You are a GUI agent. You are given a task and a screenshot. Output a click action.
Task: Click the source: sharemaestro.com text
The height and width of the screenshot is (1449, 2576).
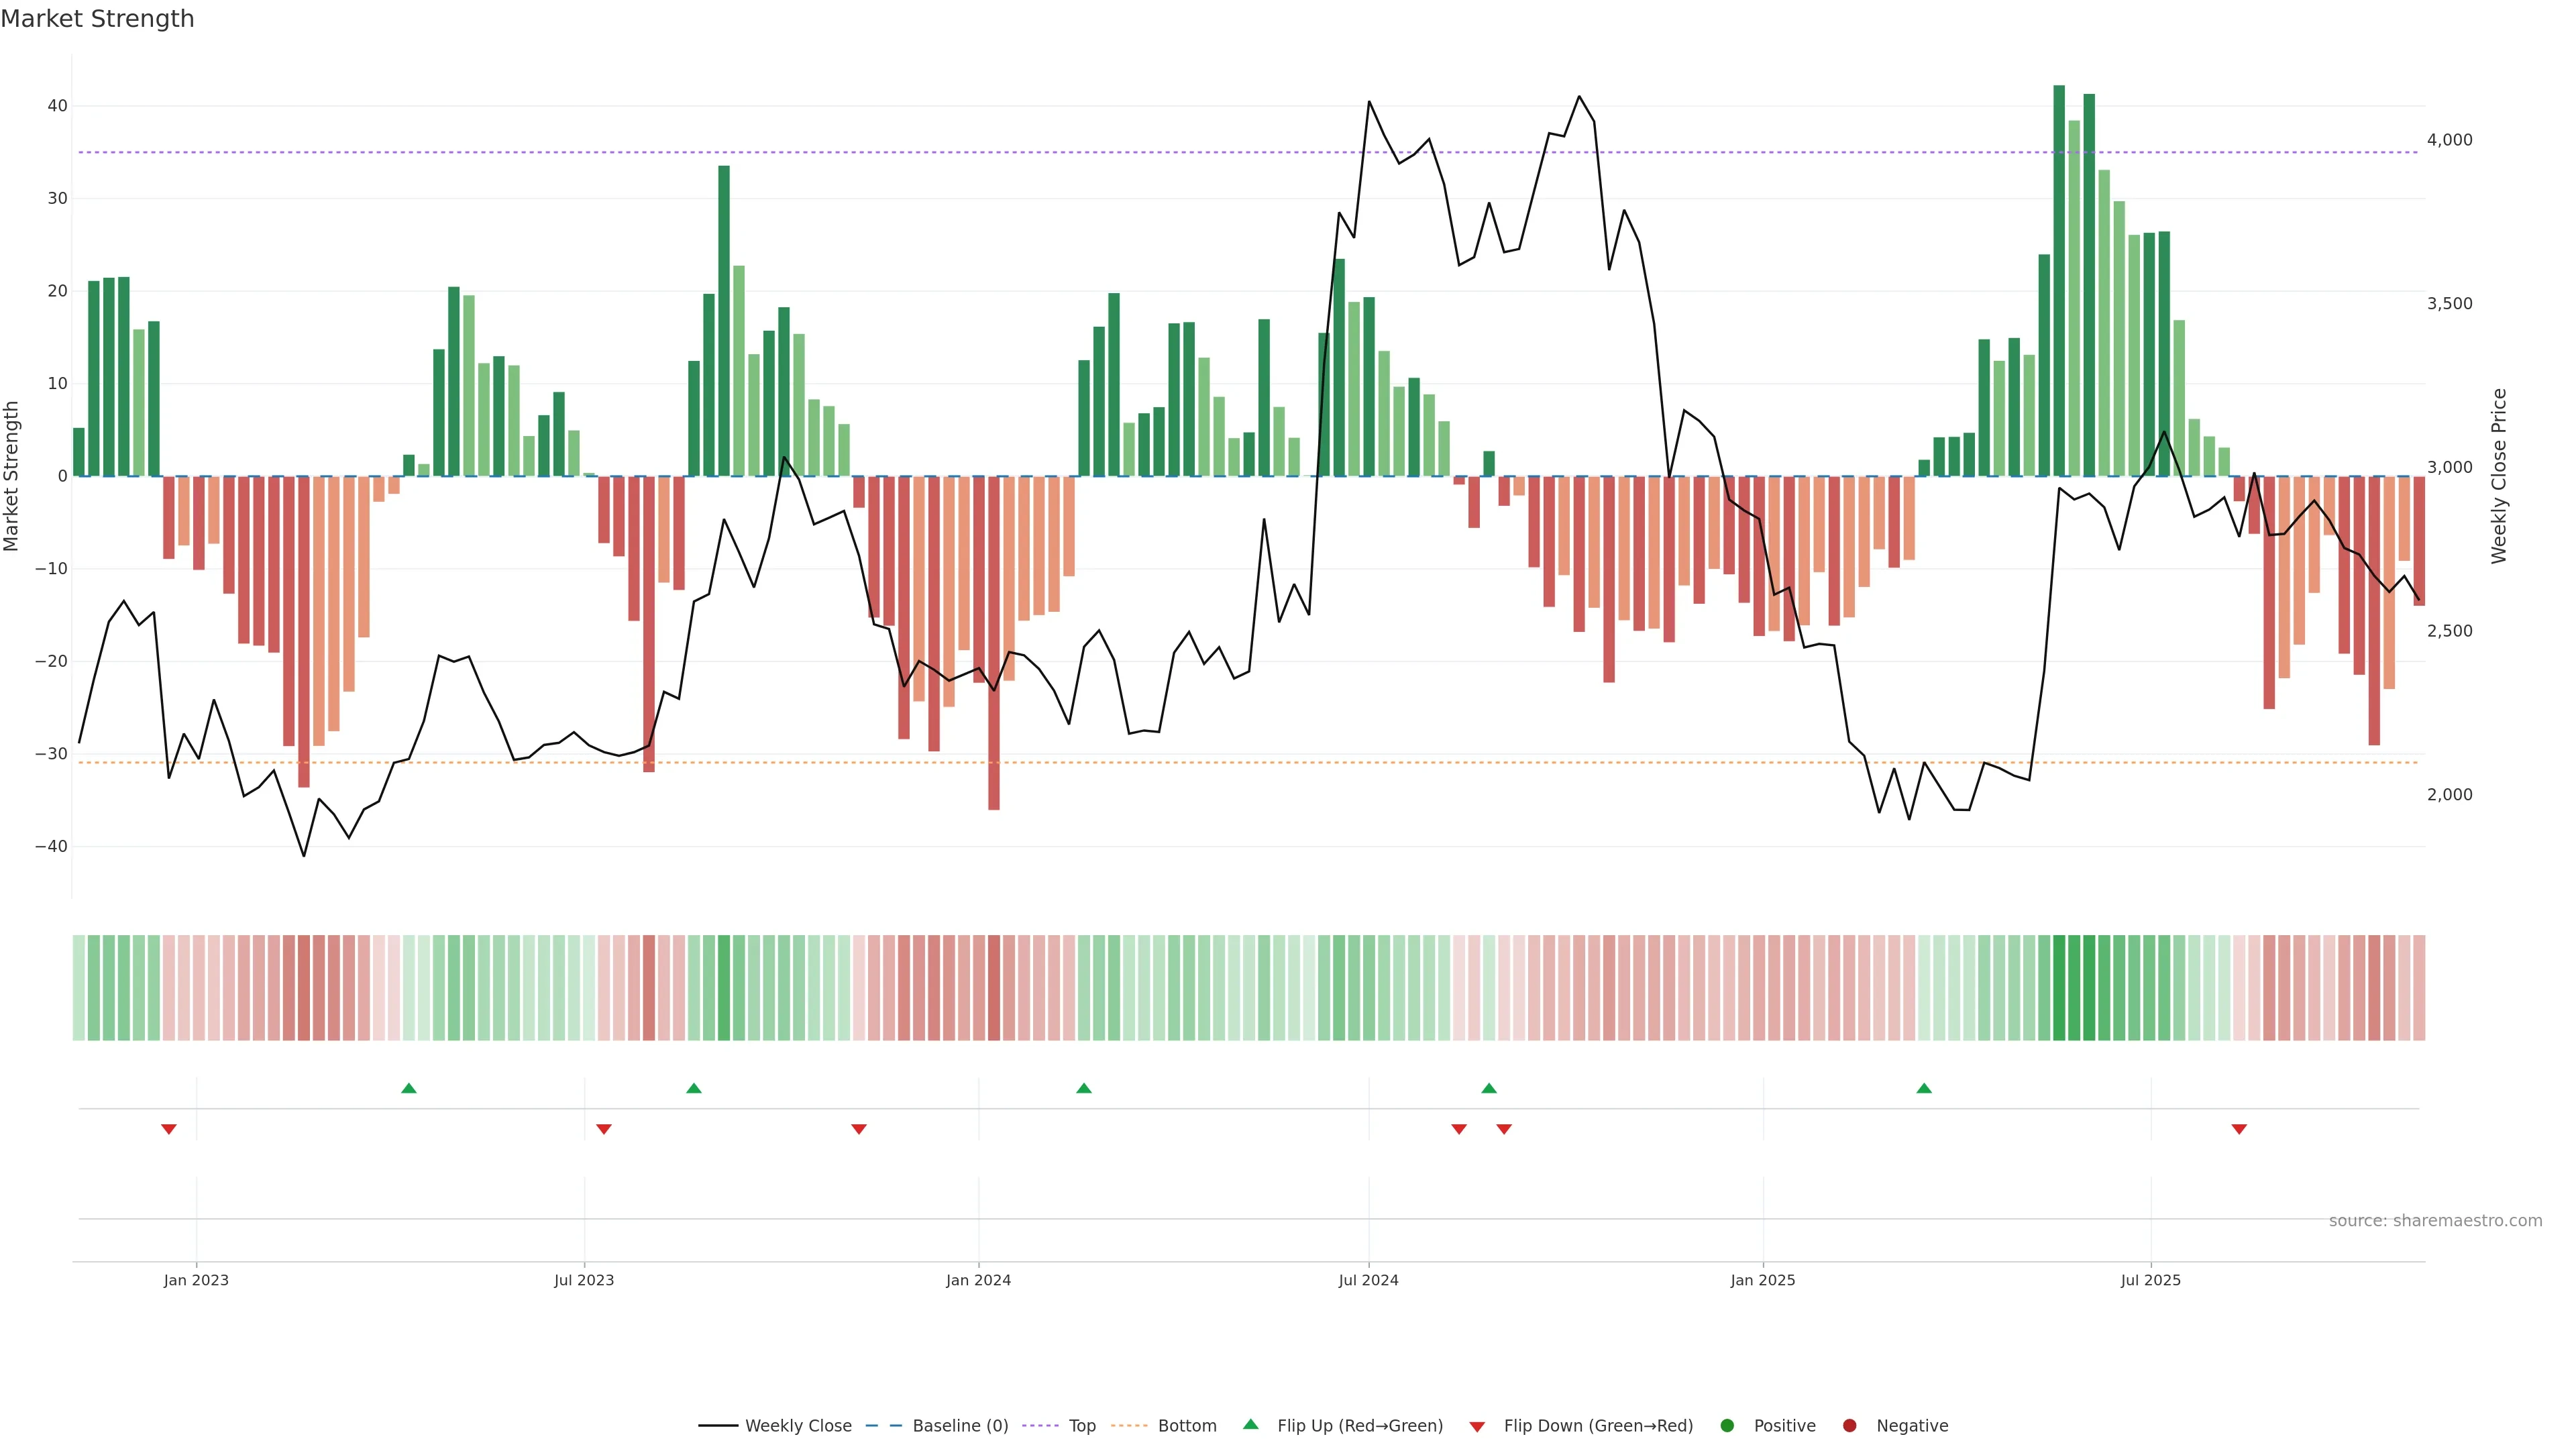pyautogui.click(x=2435, y=1221)
